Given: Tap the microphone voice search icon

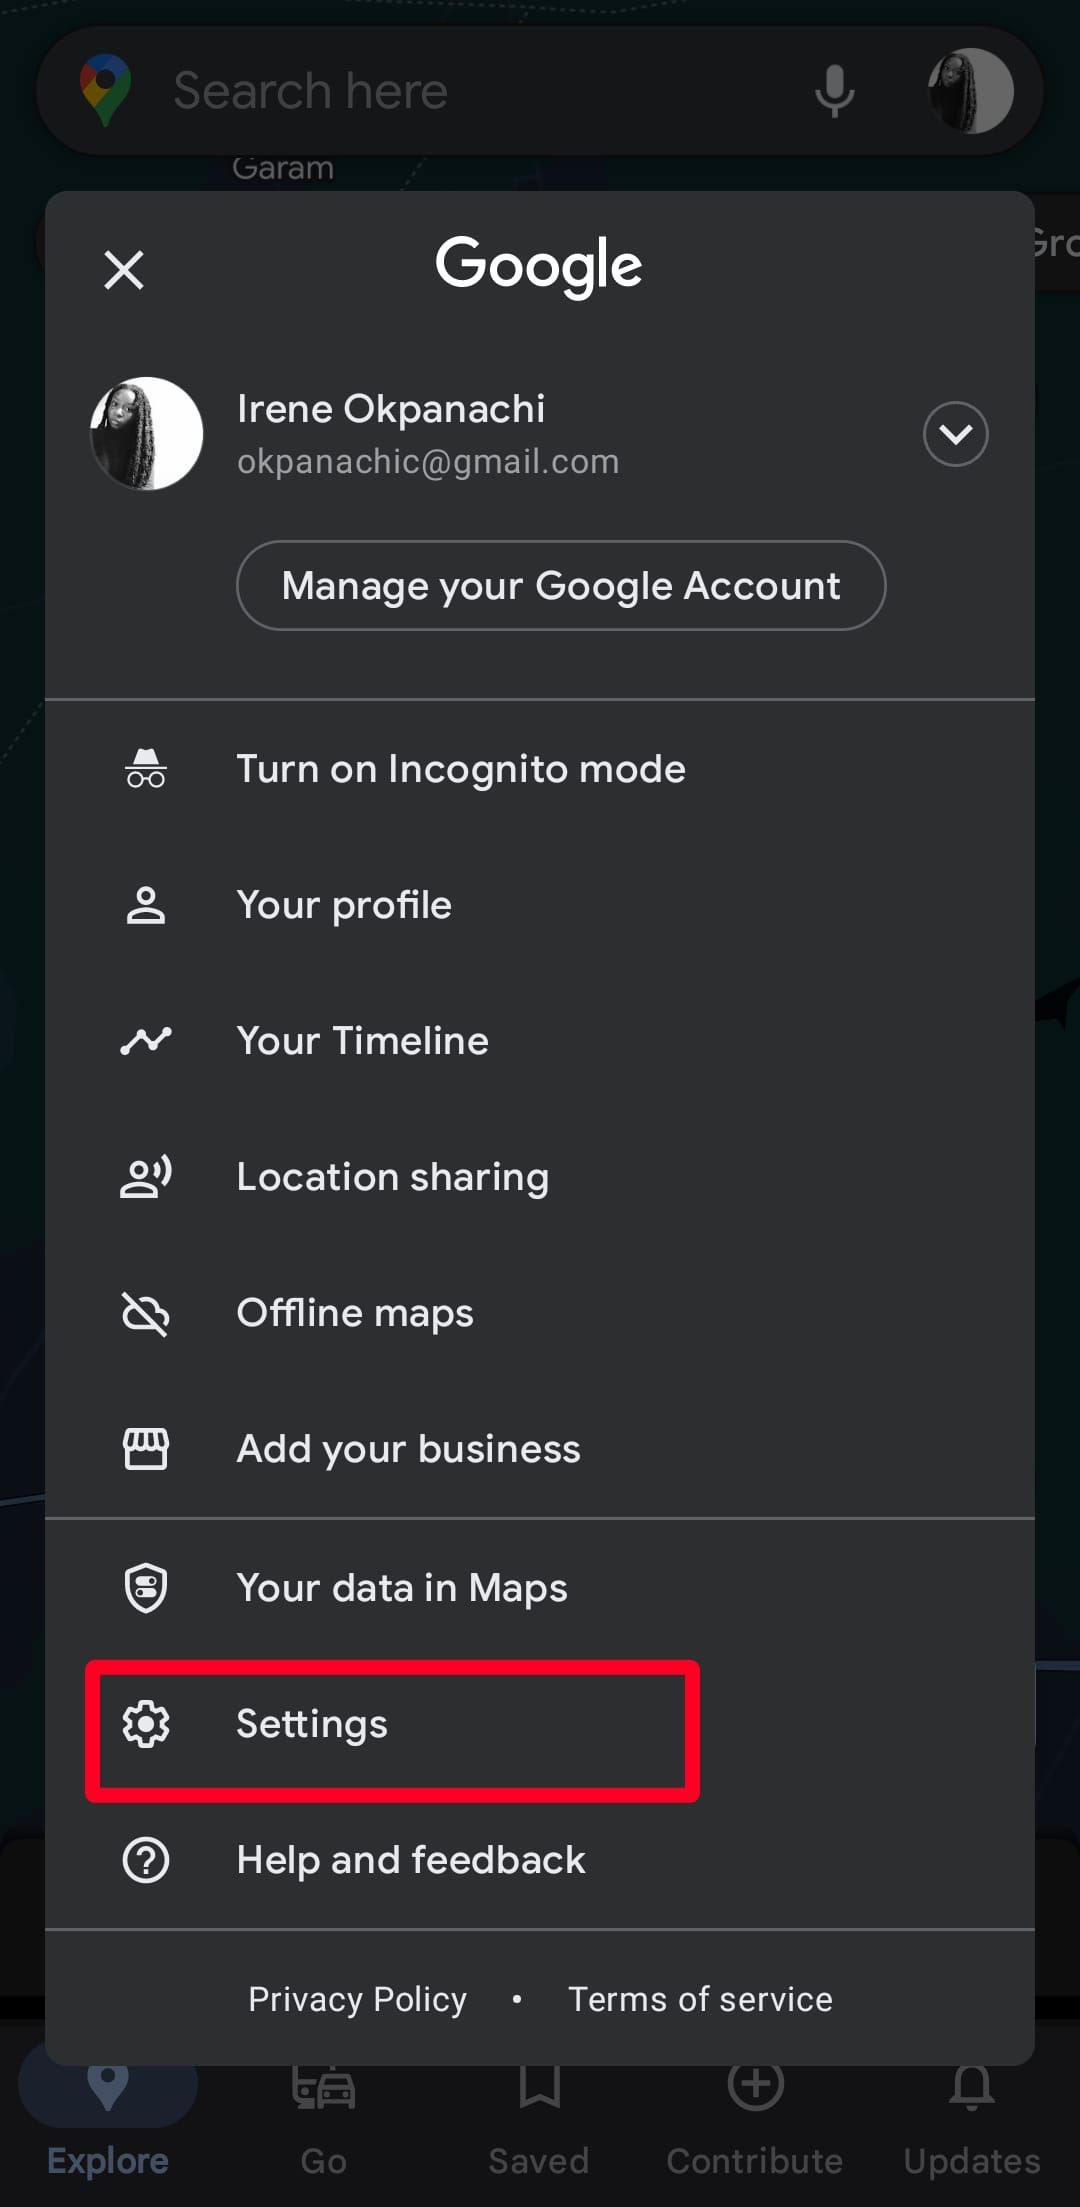Looking at the screenshot, I should 834,92.
